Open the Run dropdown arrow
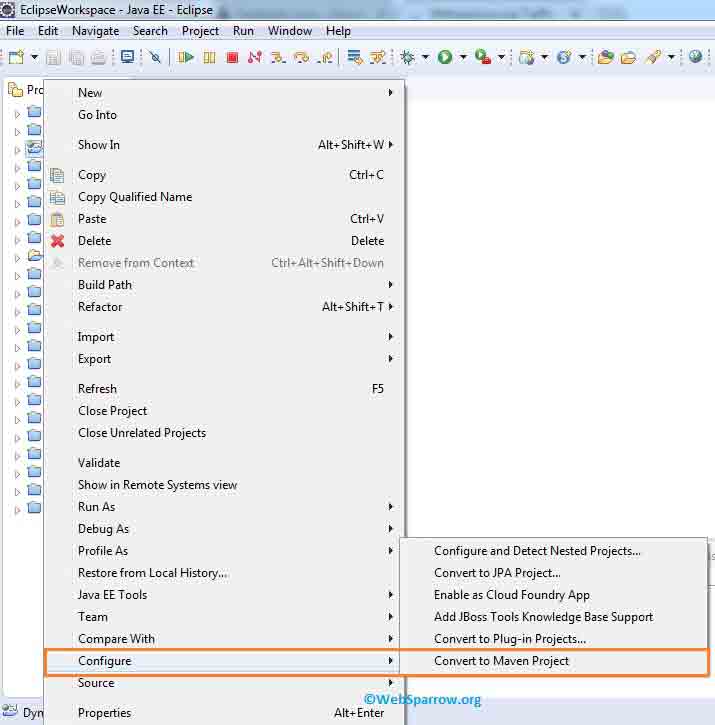Screen dimensions: 715x725 pyautogui.click(x=463, y=57)
